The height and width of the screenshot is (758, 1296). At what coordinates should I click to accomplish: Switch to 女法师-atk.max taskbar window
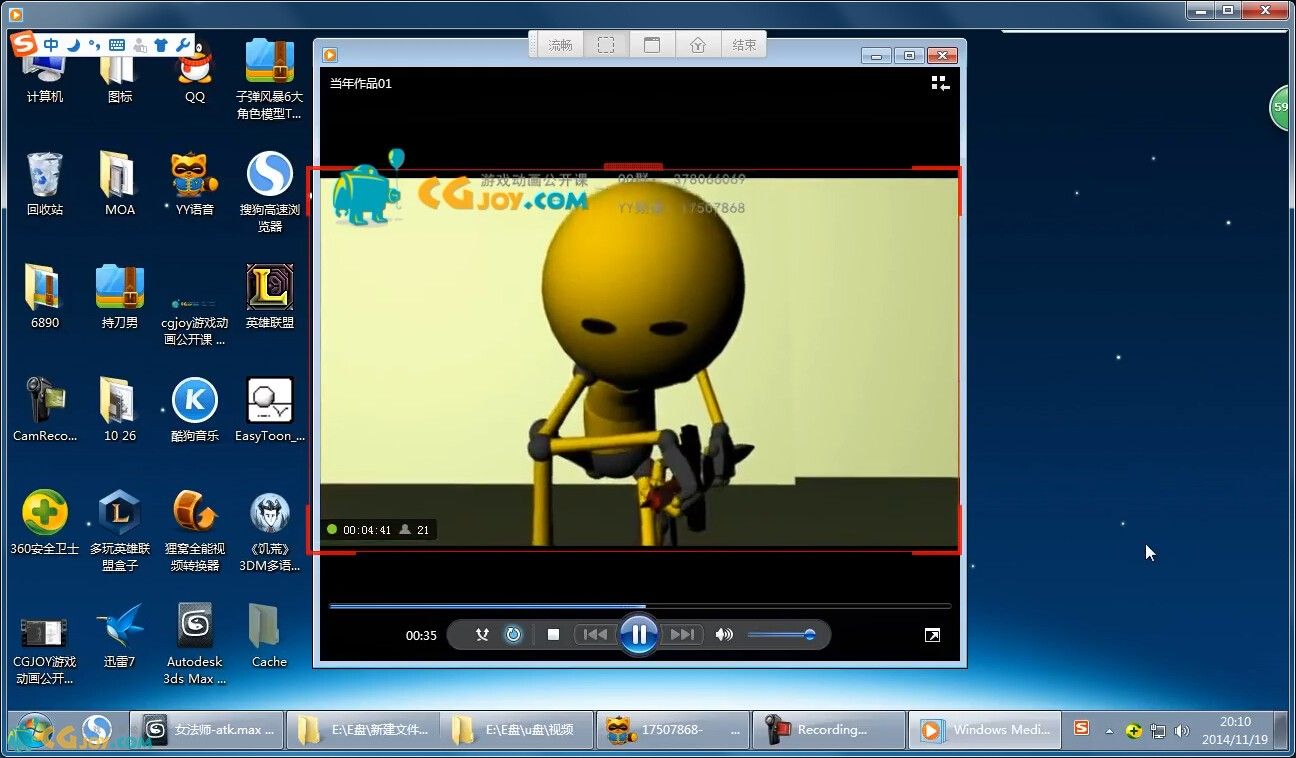[206, 730]
